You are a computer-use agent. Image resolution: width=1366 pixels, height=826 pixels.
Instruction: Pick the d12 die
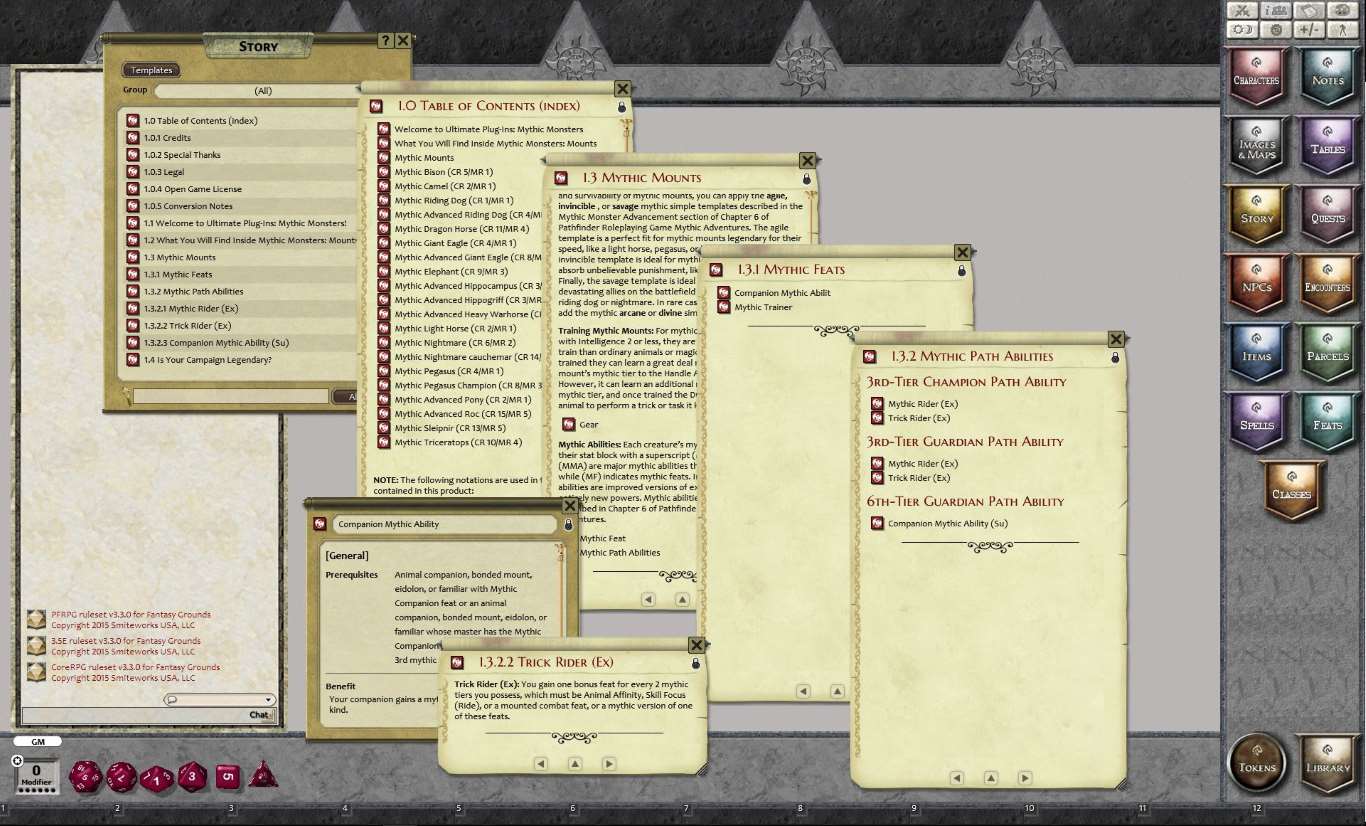tap(121, 776)
